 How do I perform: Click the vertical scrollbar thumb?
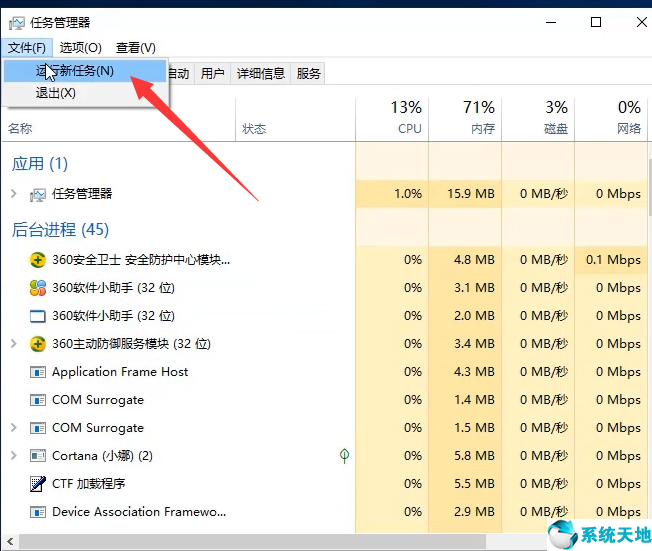point(650,186)
